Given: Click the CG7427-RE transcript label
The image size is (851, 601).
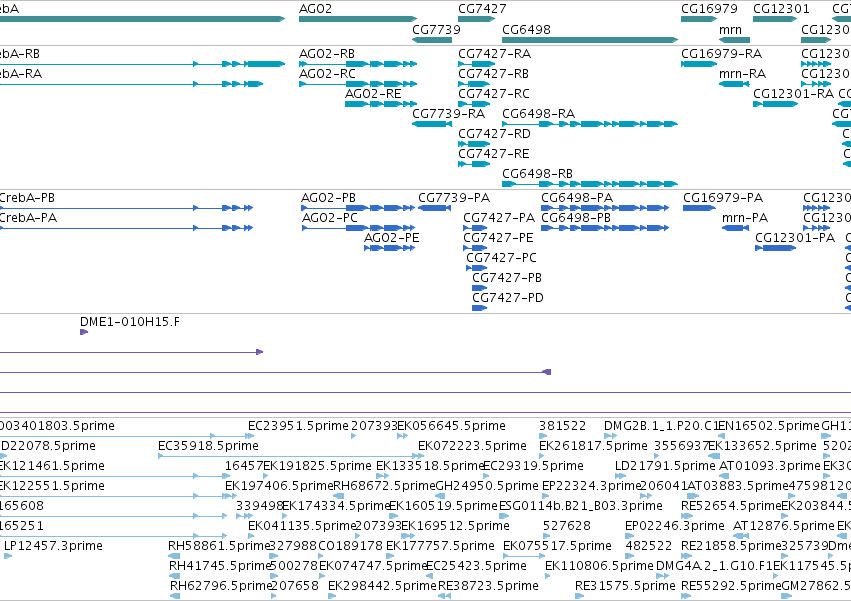Looking at the screenshot, I should [493, 154].
